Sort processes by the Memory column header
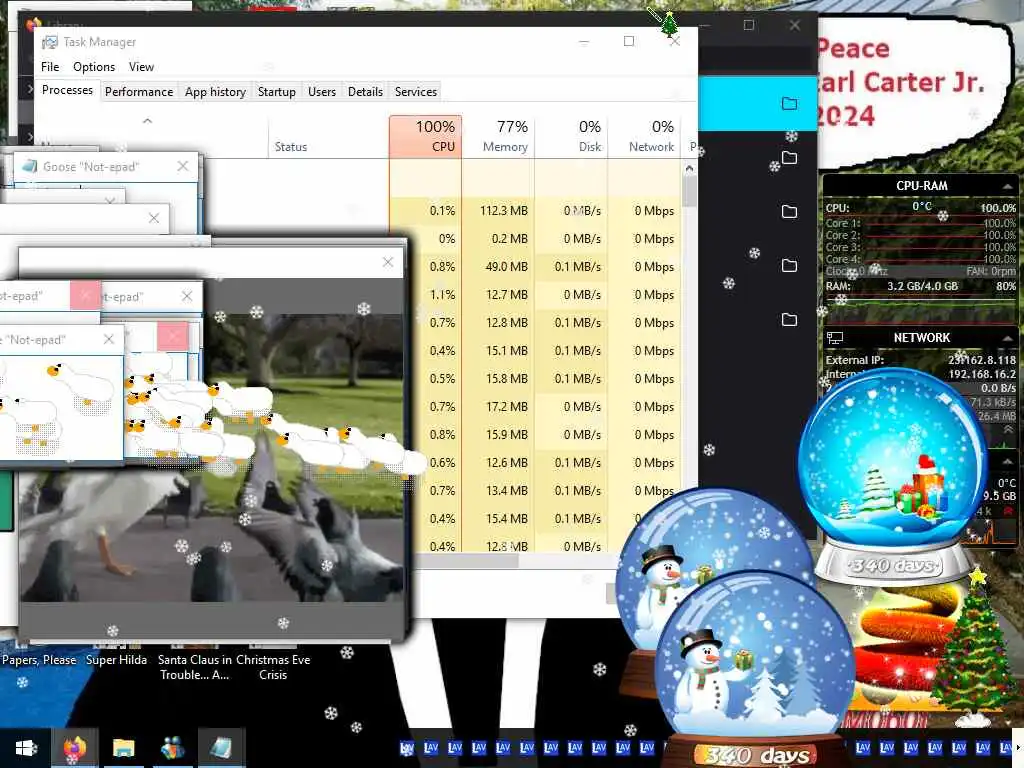This screenshot has width=1024, height=768. [x=498, y=136]
